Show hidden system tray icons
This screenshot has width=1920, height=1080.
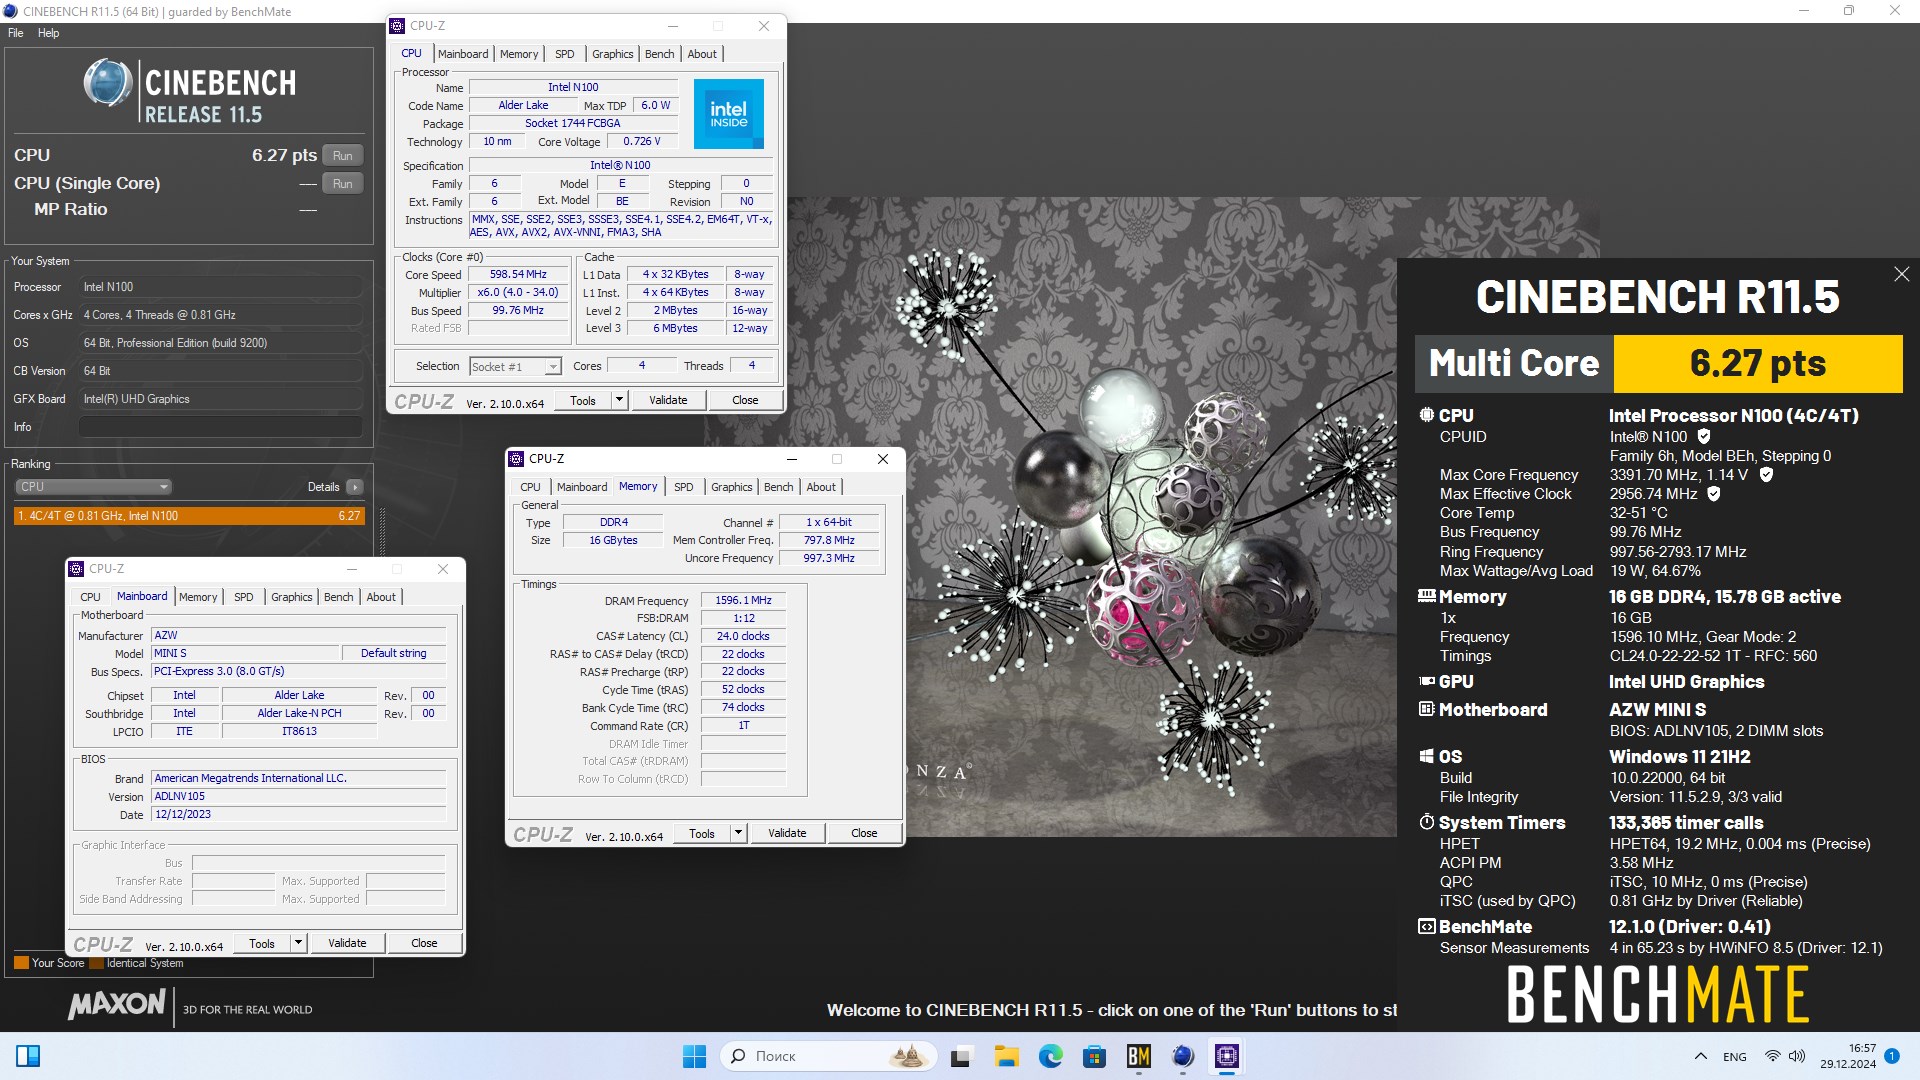pos(1700,1056)
